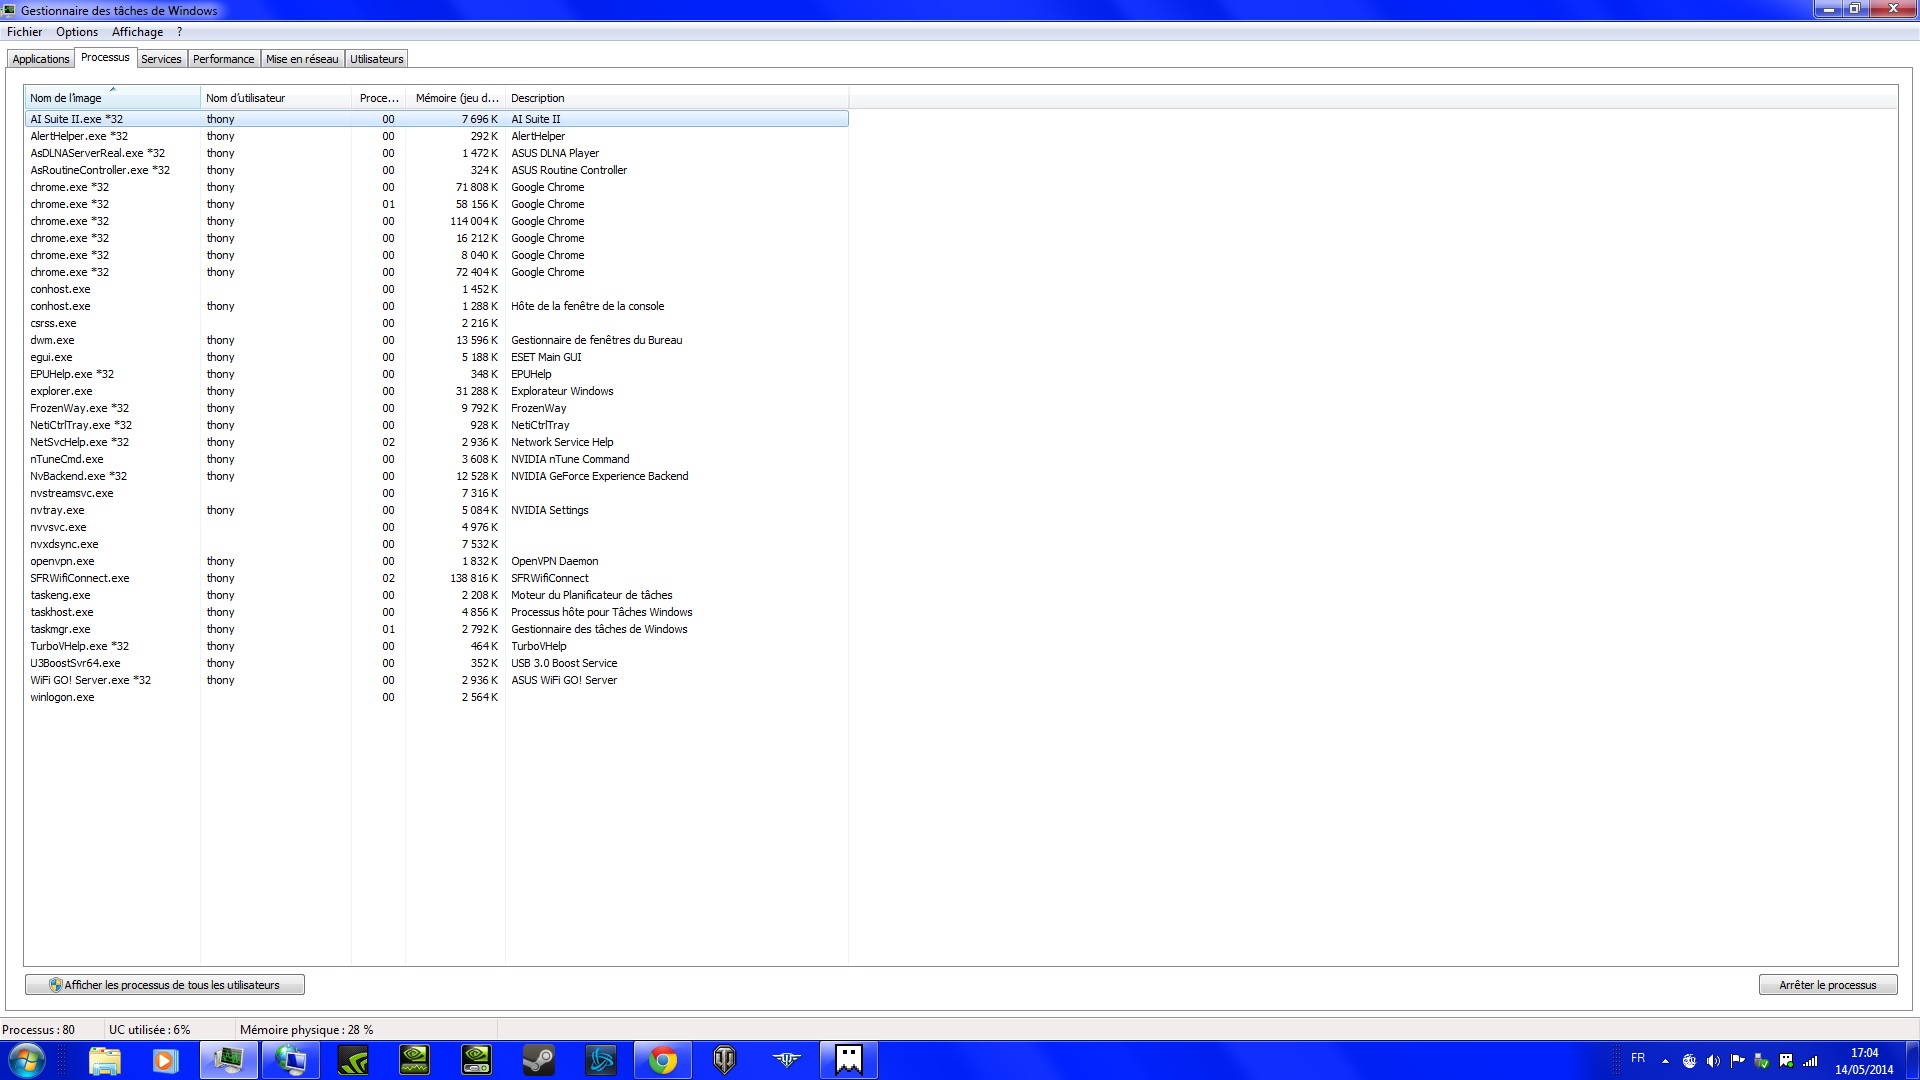This screenshot has height=1080, width=1920.
Task: Select the Processus tab
Action: (105, 57)
